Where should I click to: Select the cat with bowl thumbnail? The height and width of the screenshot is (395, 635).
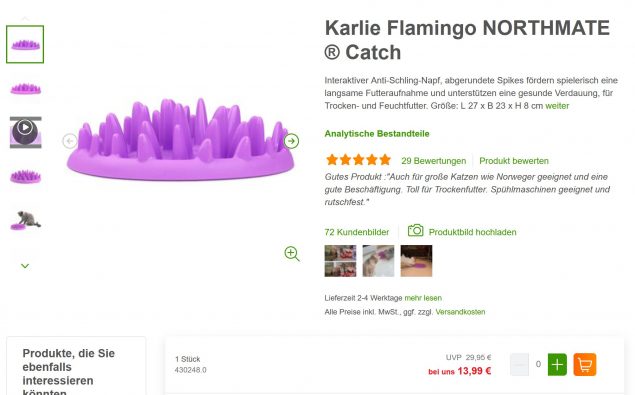26,221
